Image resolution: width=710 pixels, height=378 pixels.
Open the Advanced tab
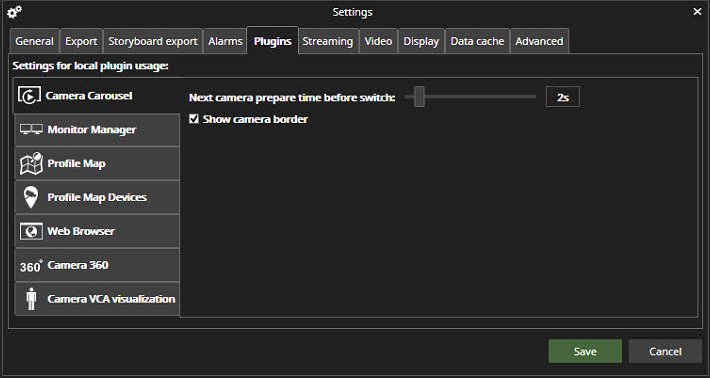click(x=539, y=41)
